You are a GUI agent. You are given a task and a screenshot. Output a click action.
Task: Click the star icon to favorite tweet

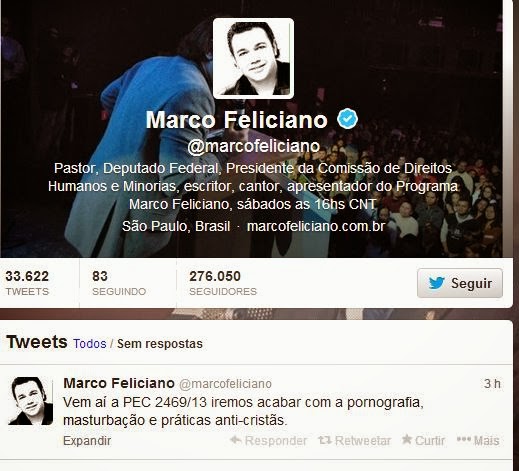407,439
